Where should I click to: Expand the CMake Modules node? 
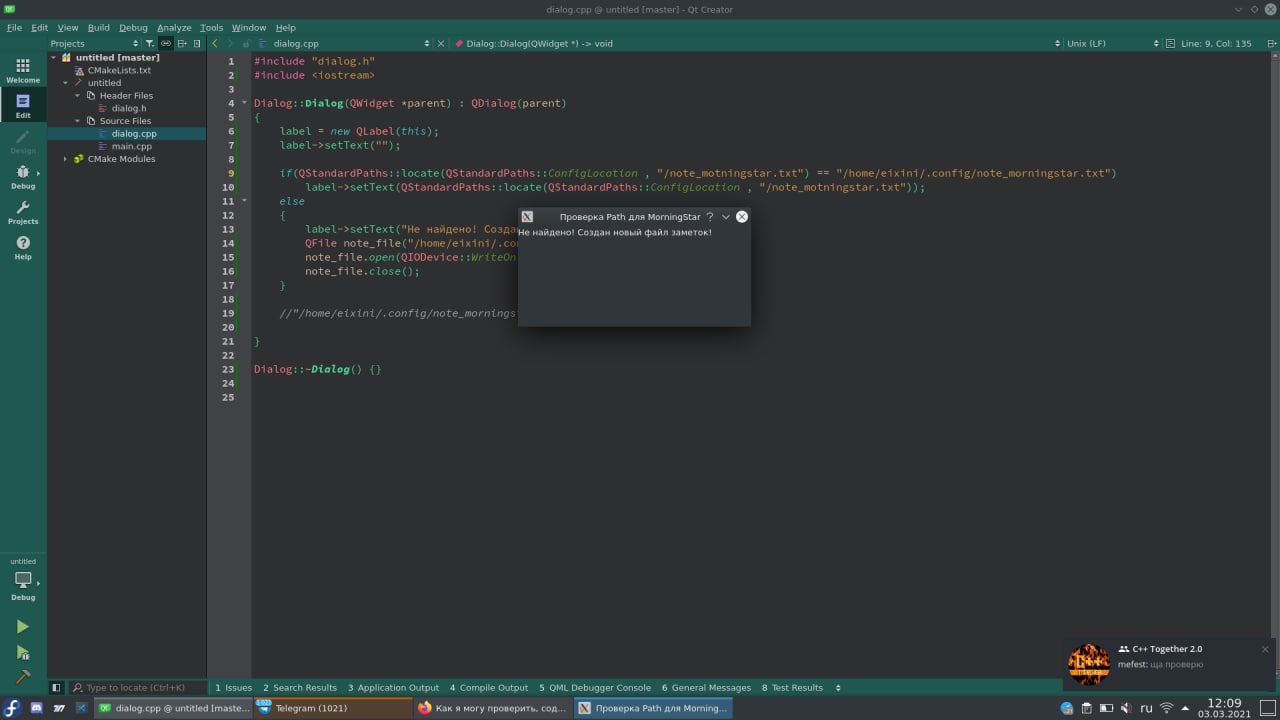(66, 159)
